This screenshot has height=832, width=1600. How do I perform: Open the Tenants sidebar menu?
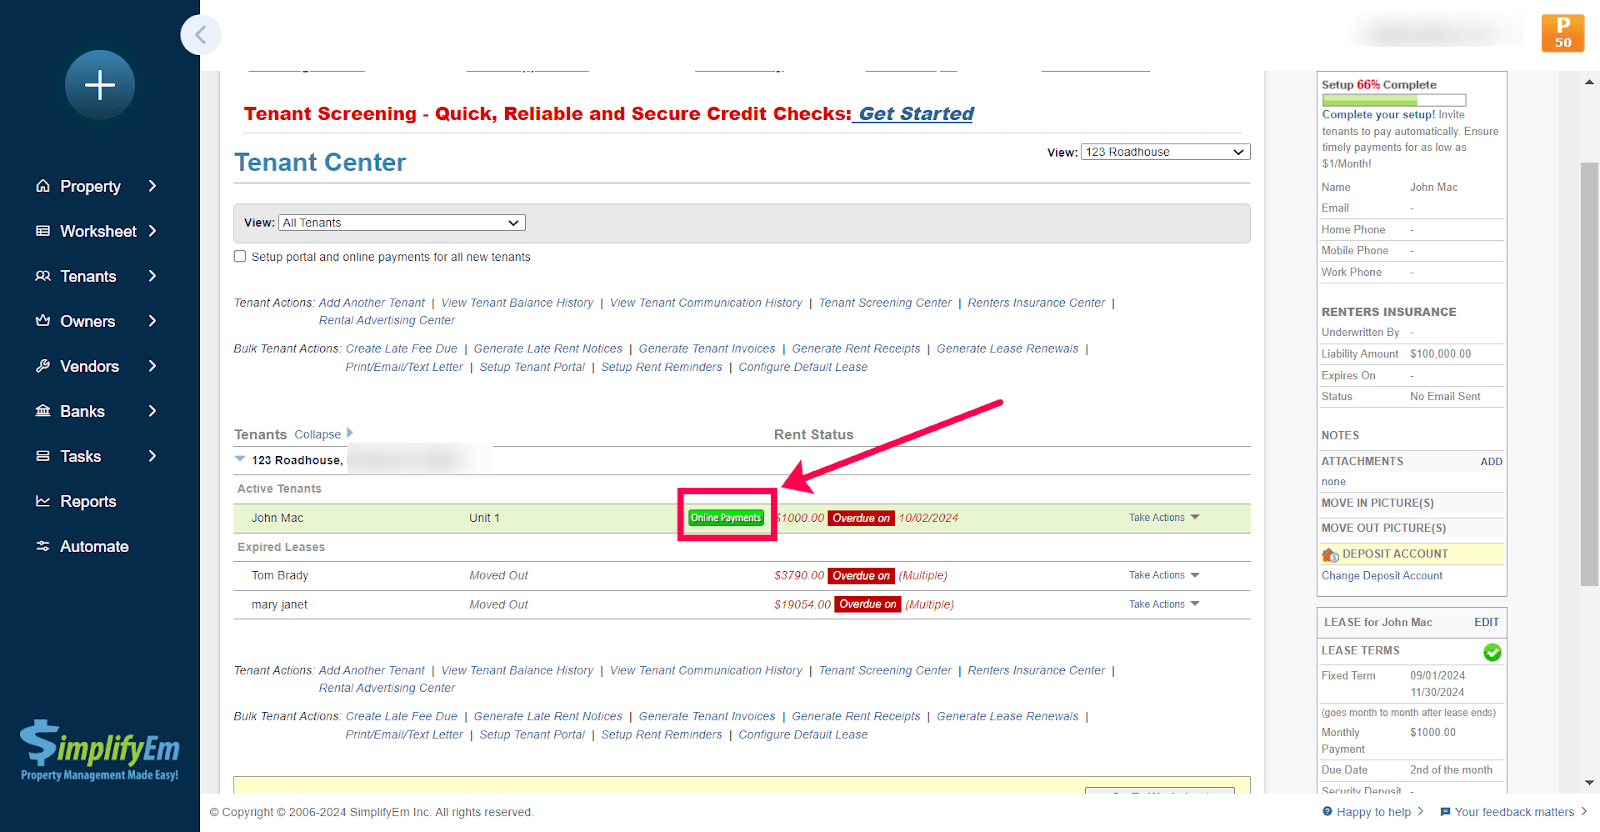pyautogui.click(x=88, y=276)
